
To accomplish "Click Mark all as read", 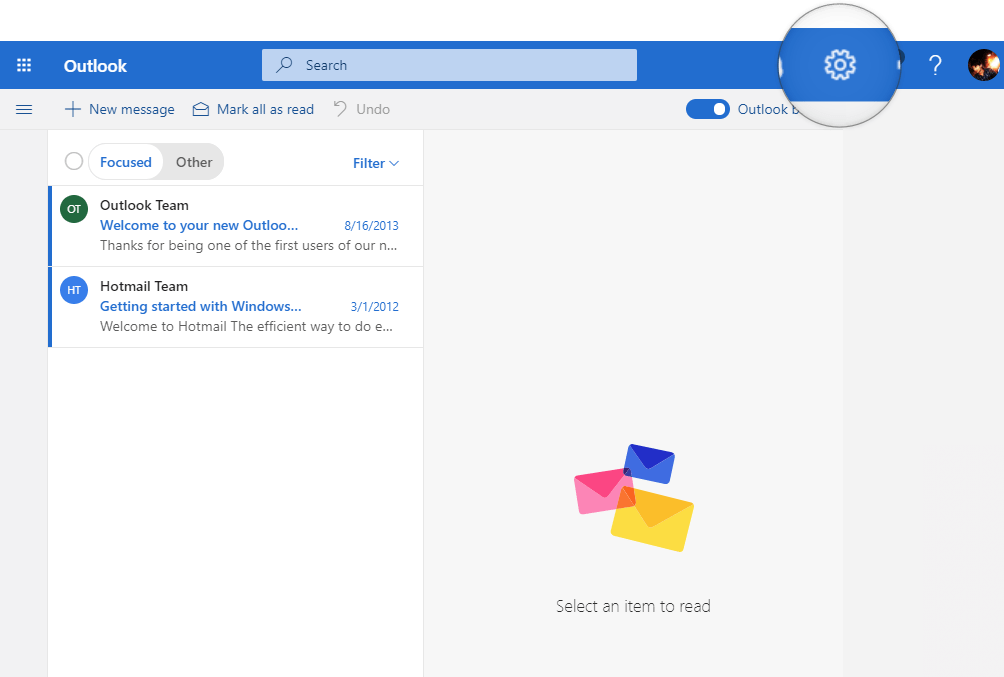I will click(254, 110).
